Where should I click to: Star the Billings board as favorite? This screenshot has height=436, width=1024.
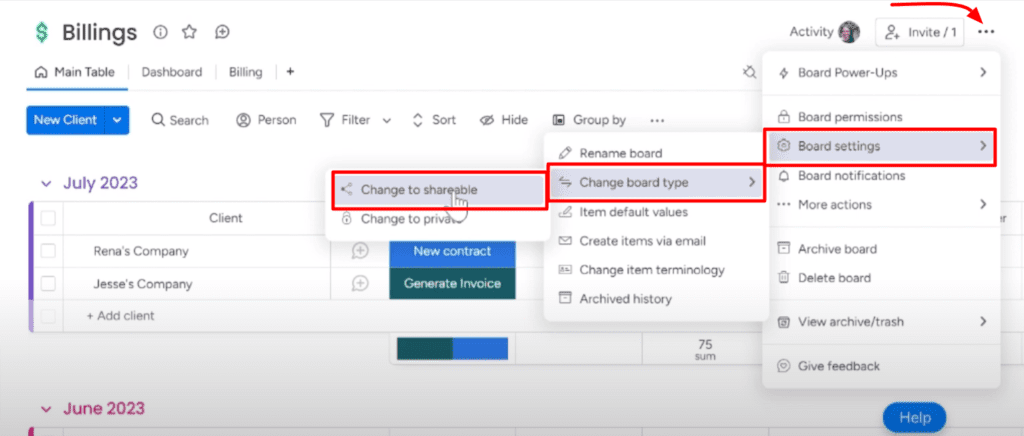(x=189, y=32)
